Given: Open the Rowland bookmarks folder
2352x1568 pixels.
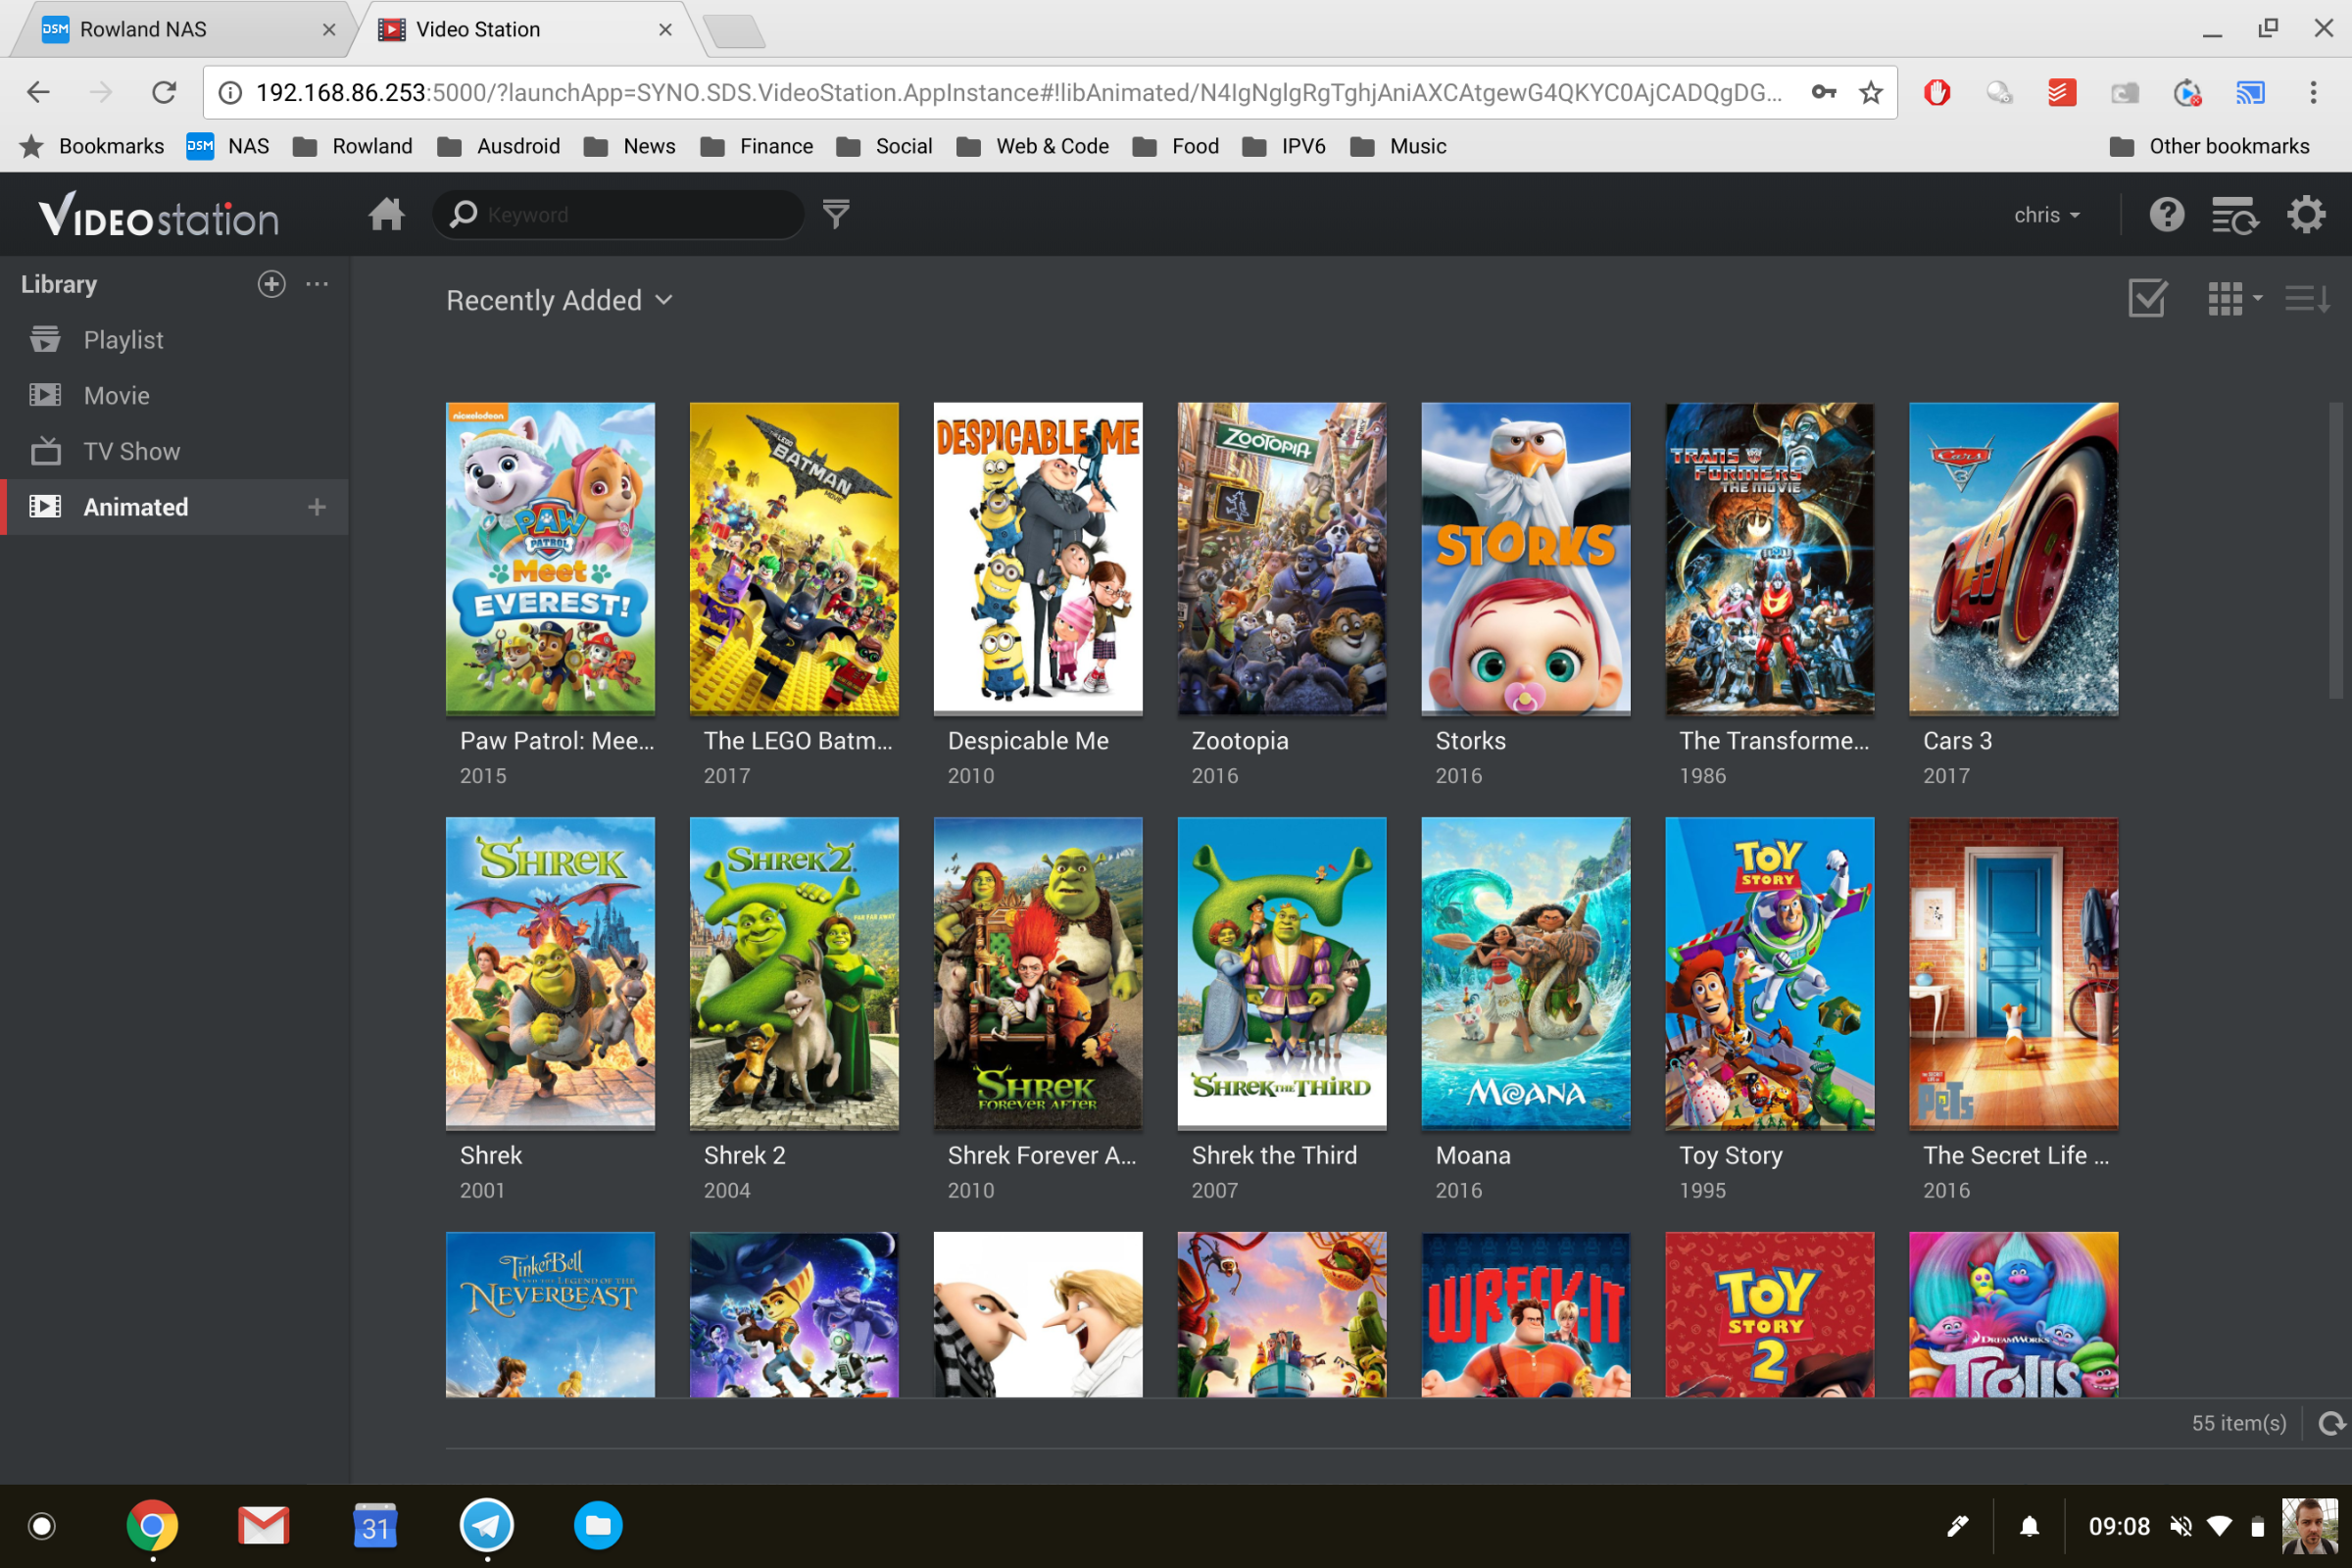Looking at the screenshot, I should click(x=353, y=146).
